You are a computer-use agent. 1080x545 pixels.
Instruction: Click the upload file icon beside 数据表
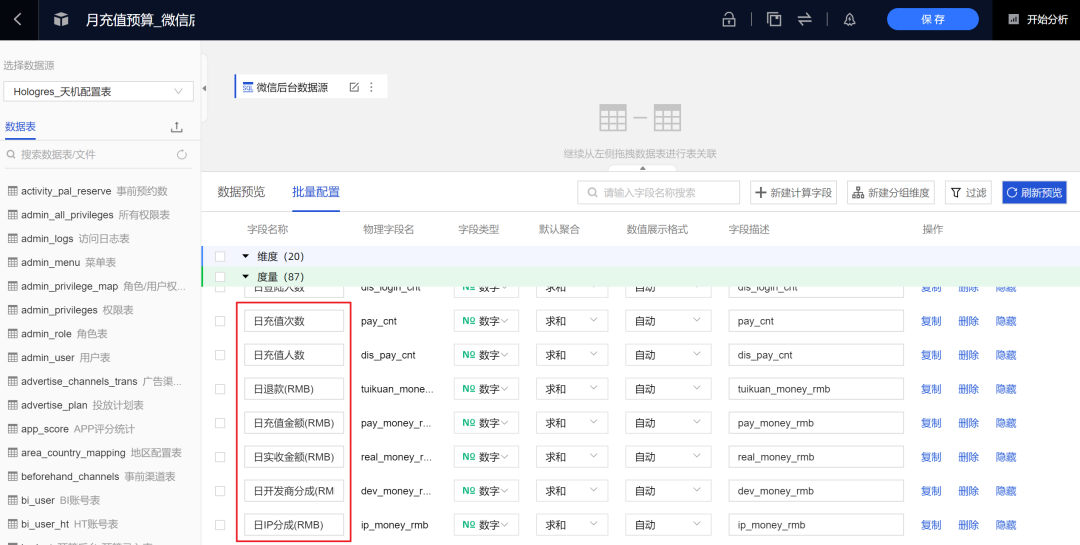pos(176,127)
